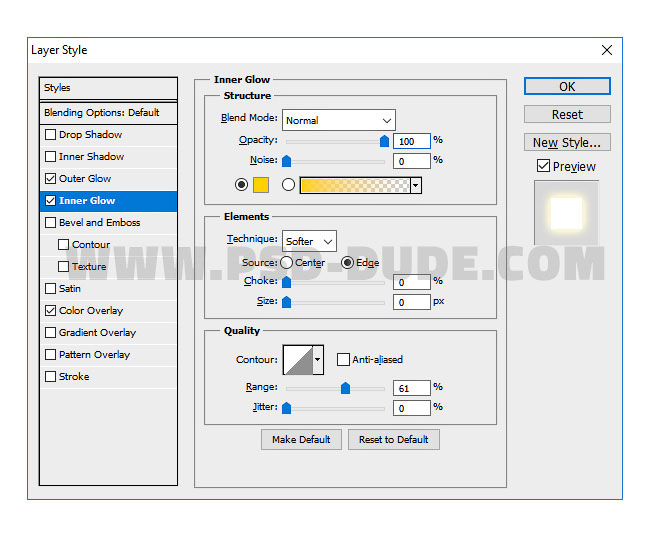The image size is (650, 537).
Task: Enable the Drop Shadow checkbox
Action: 51,135
